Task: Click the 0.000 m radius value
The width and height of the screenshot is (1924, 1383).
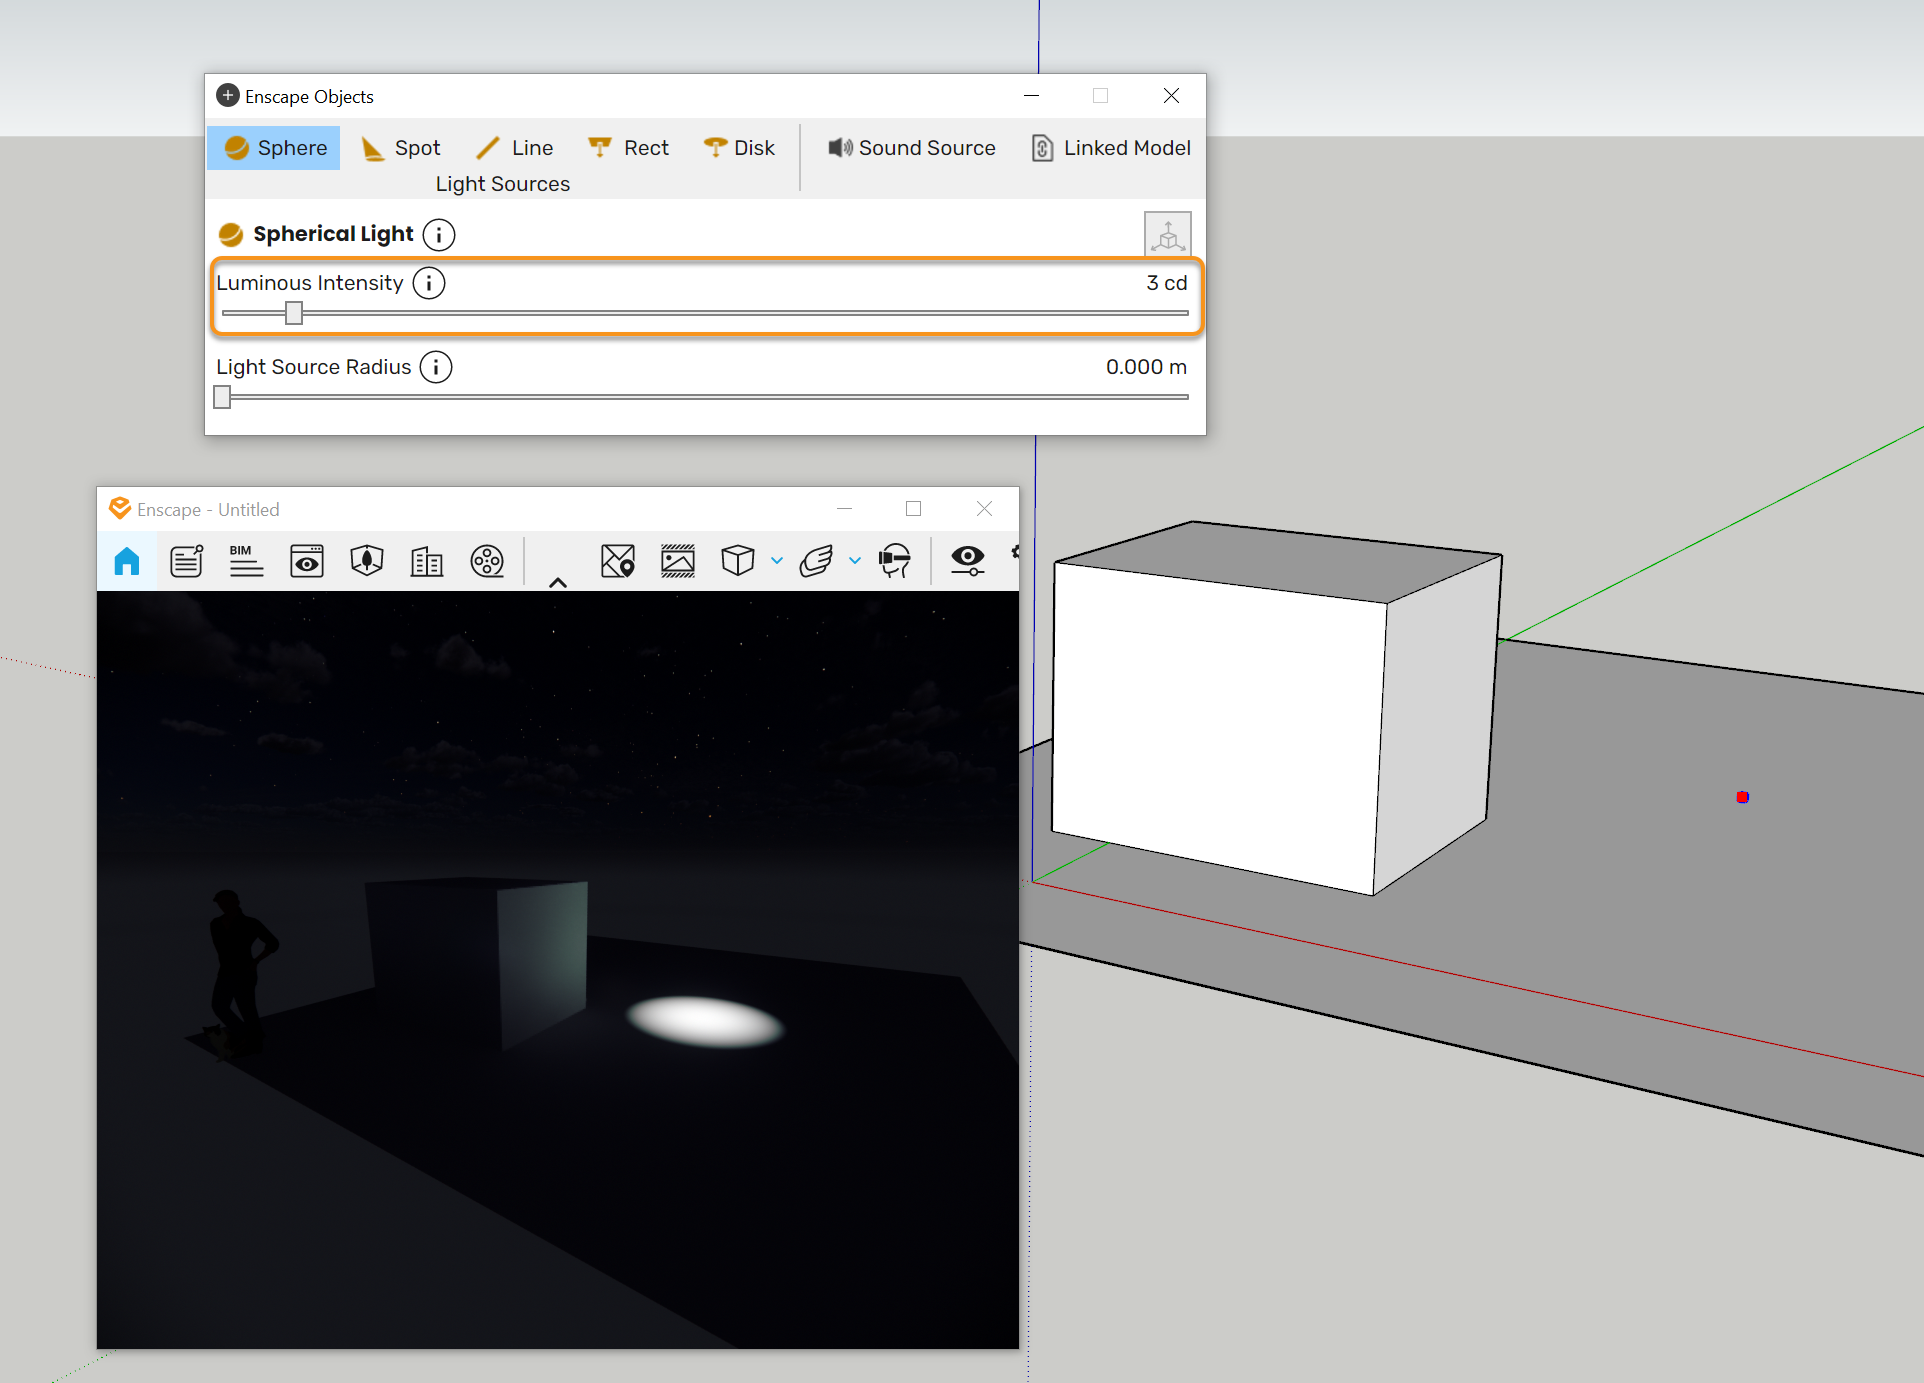Action: tap(1146, 367)
